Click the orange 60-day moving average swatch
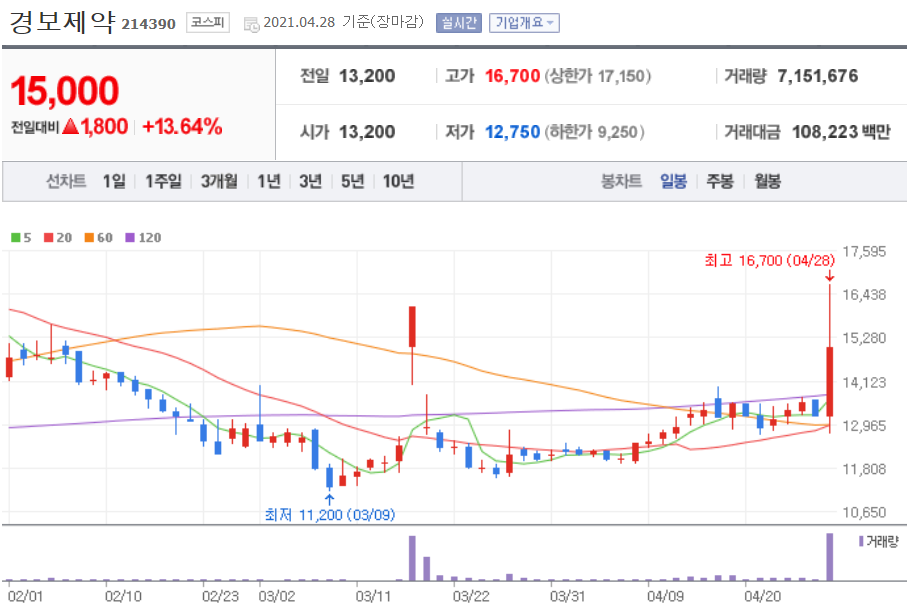The image size is (907, 611). (89, 237)
